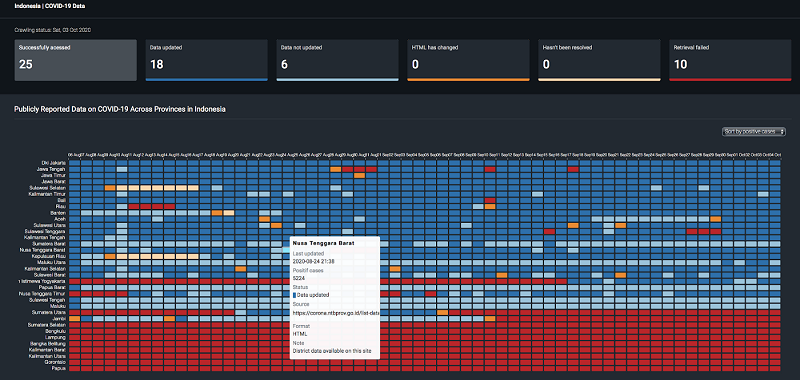Click the blue status swatch beside Data updated

coord(294,295)
